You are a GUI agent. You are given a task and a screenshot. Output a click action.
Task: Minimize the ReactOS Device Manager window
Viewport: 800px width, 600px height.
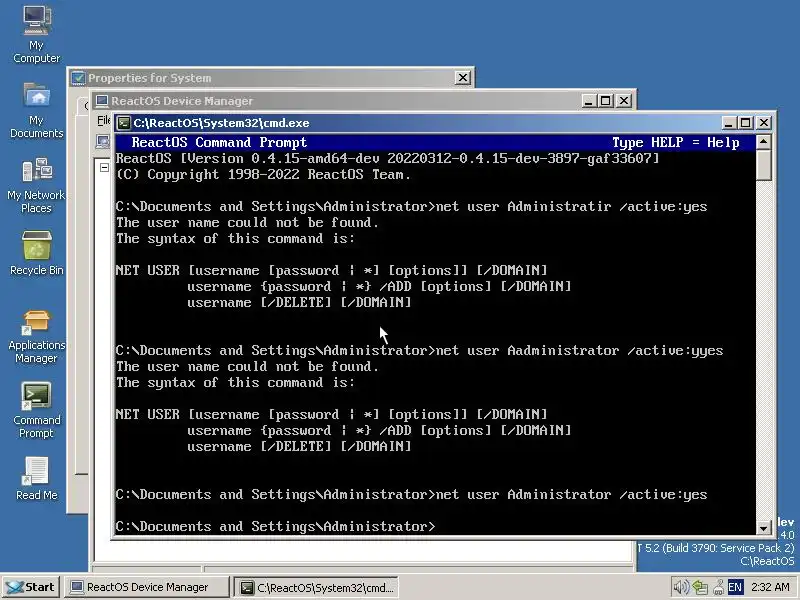click(589, 101)
